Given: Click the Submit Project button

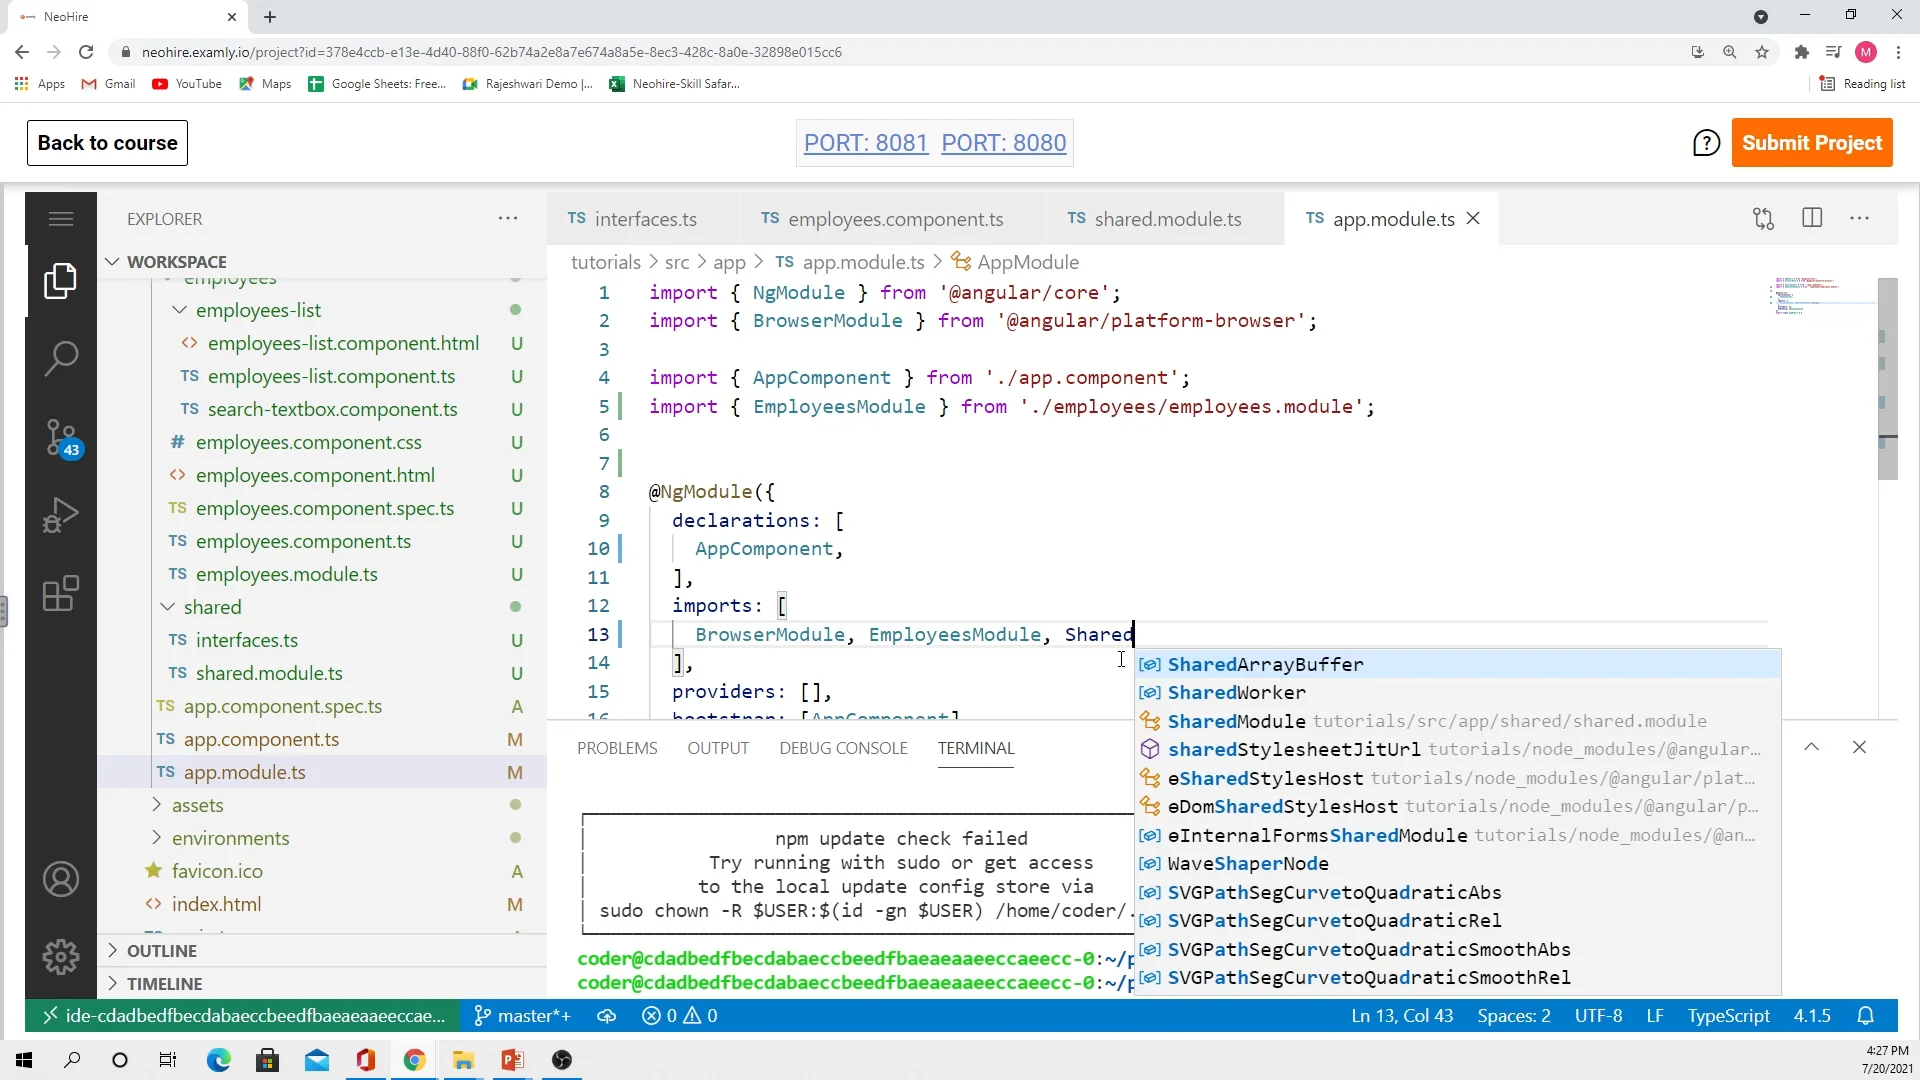Looking at the screenshot, I should click(x=1811, y=143).
